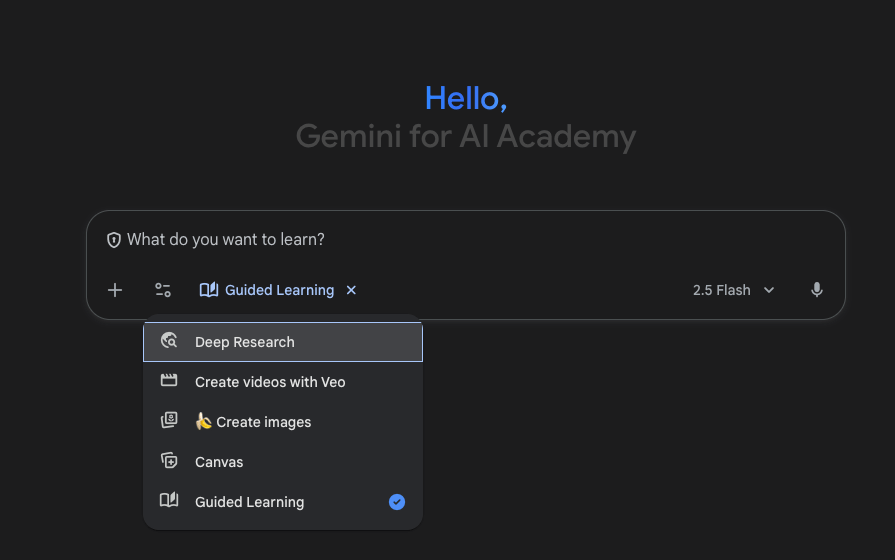Click the chevron arrow next to 2.5 Flash
The width and height of the screenshot is (895, 560).
[769, 290]
